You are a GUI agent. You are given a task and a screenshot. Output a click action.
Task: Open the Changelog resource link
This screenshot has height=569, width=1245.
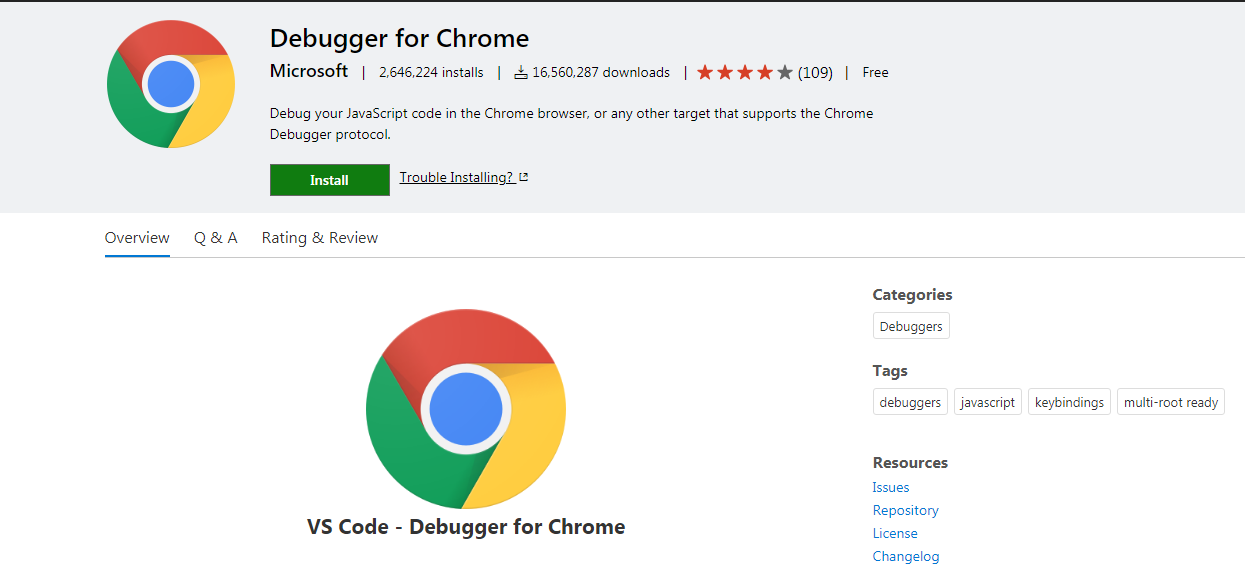[906, 556]
